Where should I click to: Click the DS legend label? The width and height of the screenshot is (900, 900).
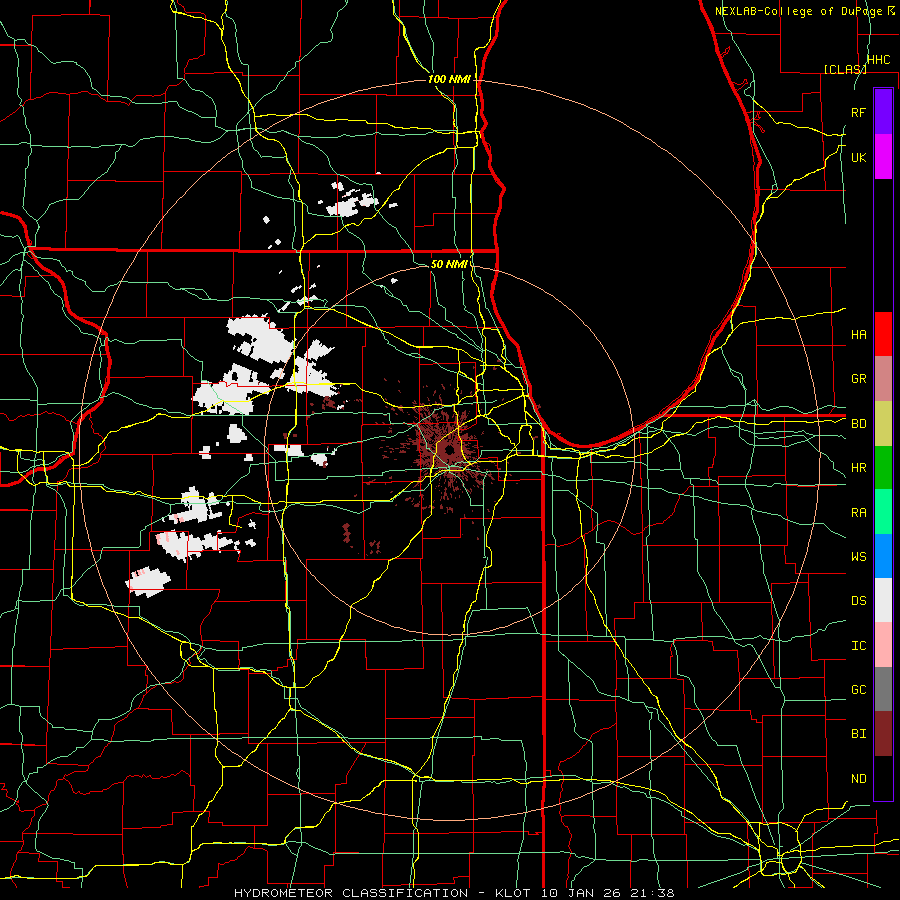[x=858, y=600]
